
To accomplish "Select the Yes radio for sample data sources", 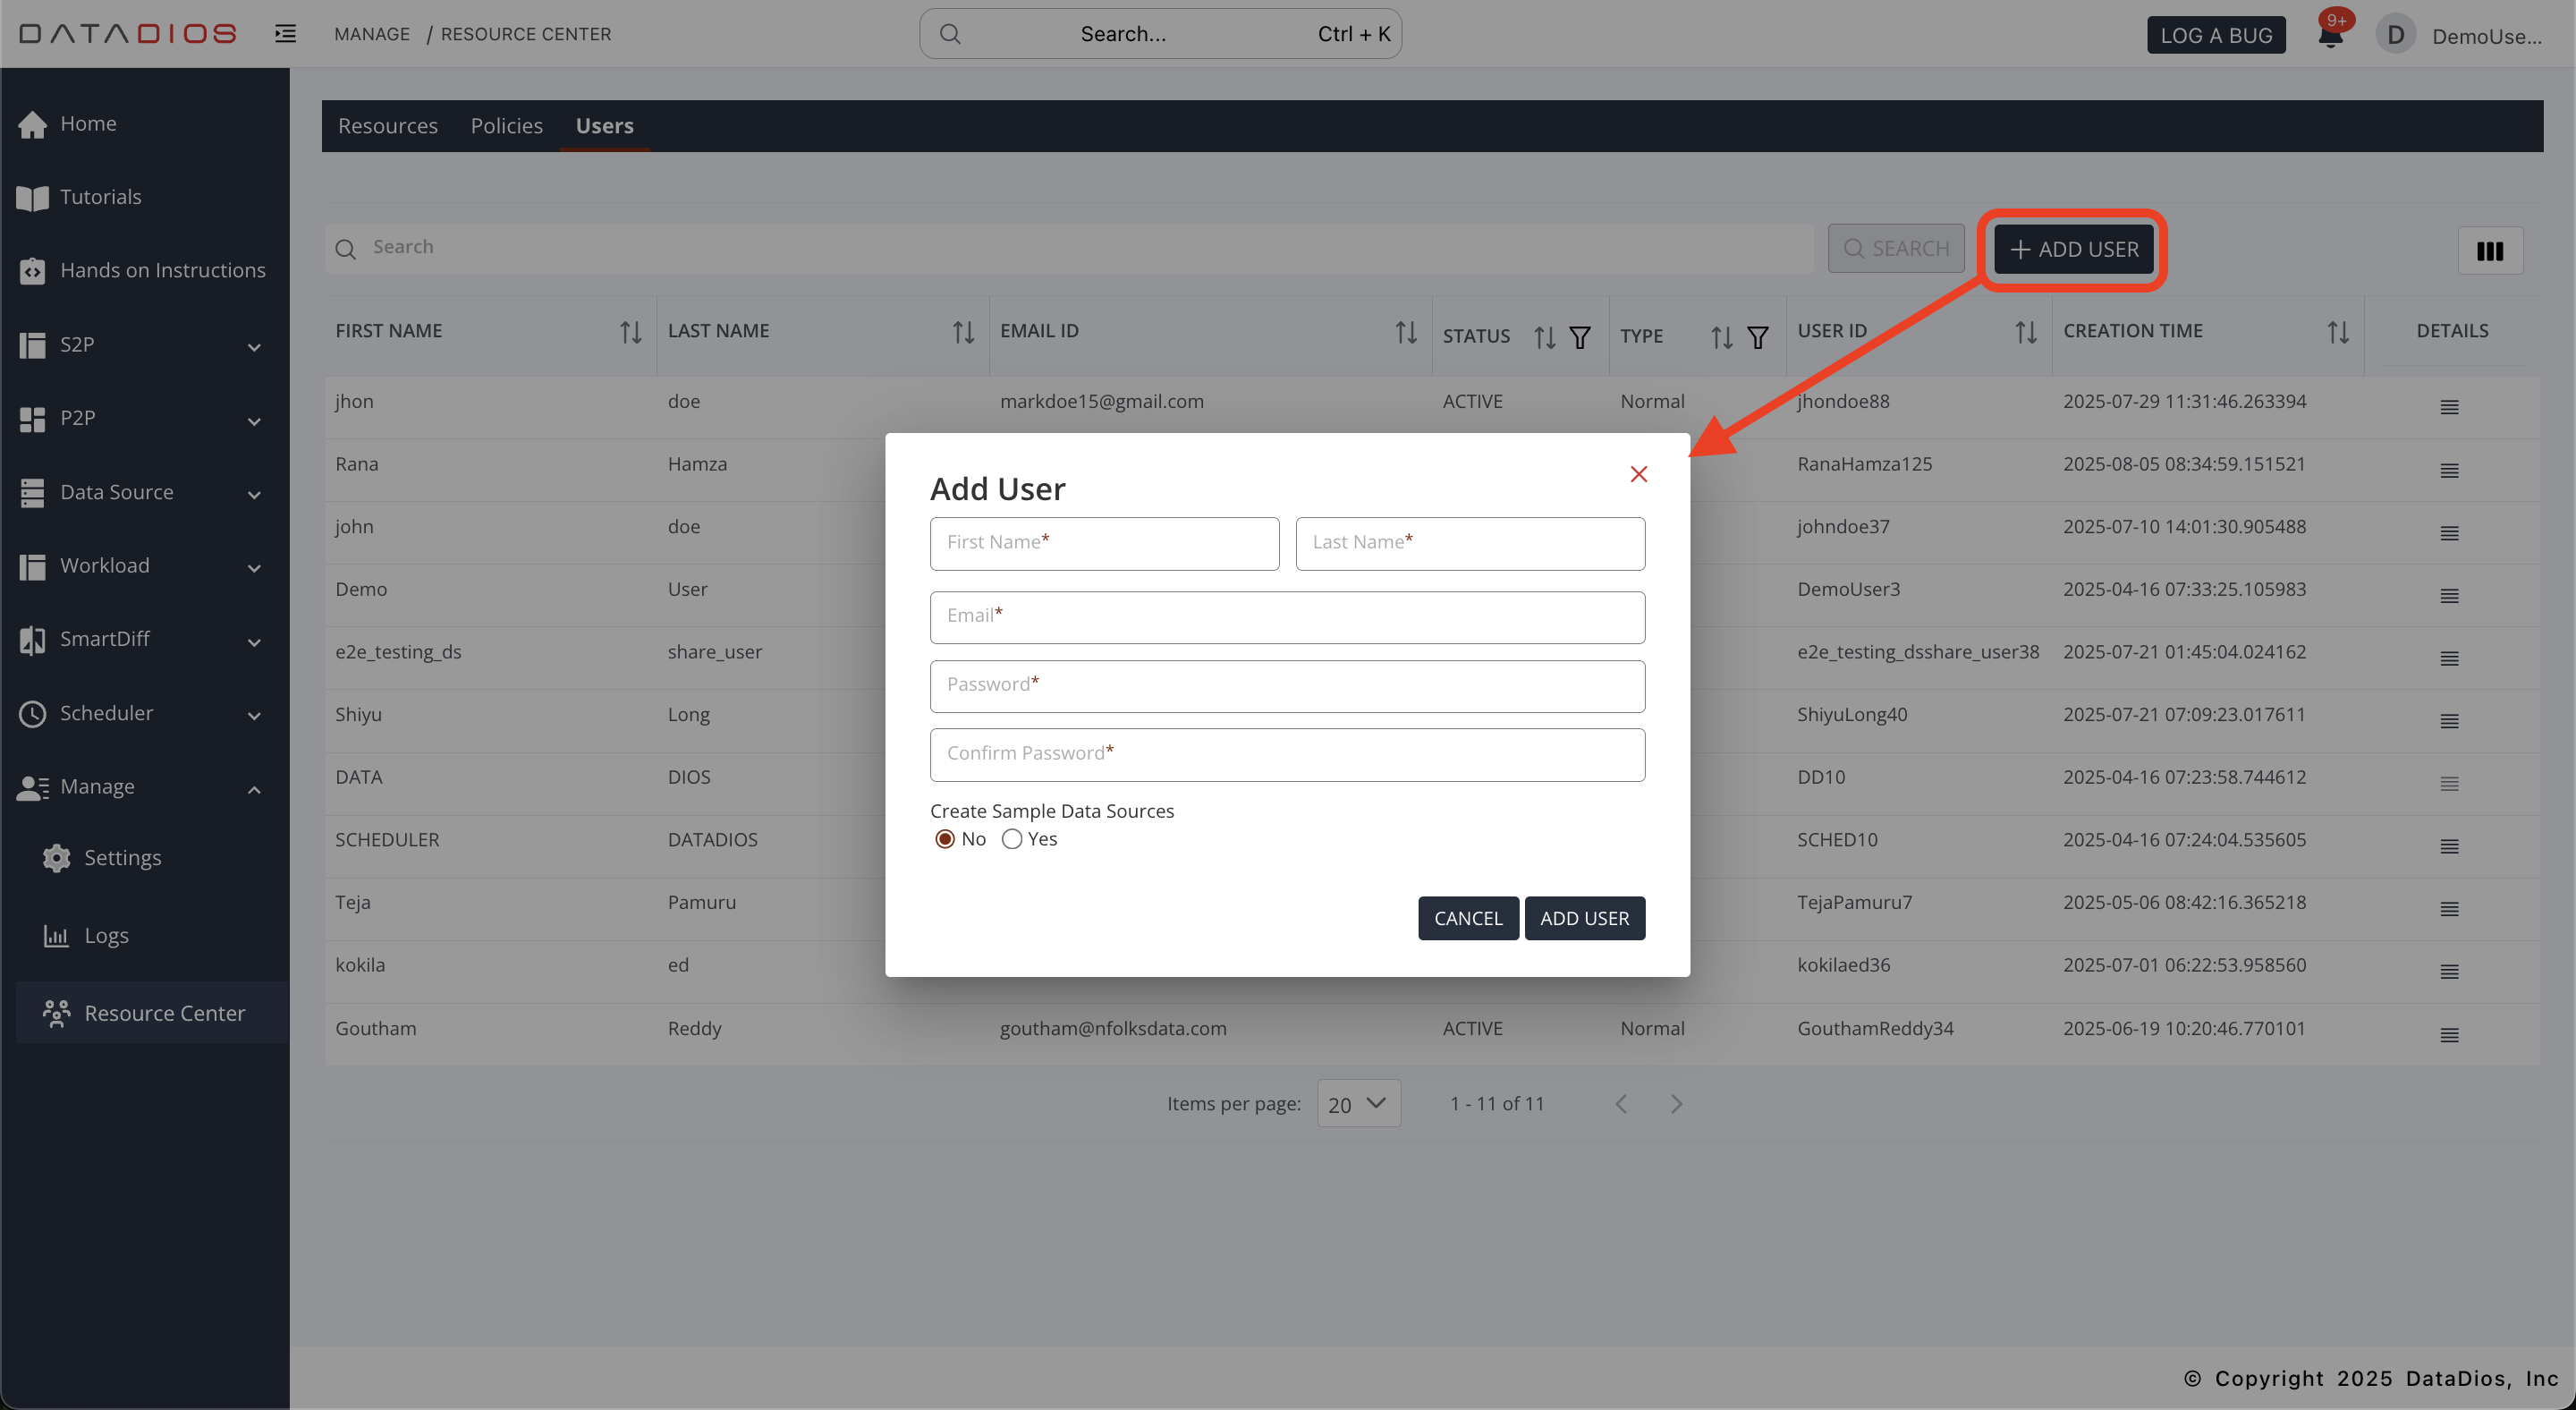I will point(1012,839).
